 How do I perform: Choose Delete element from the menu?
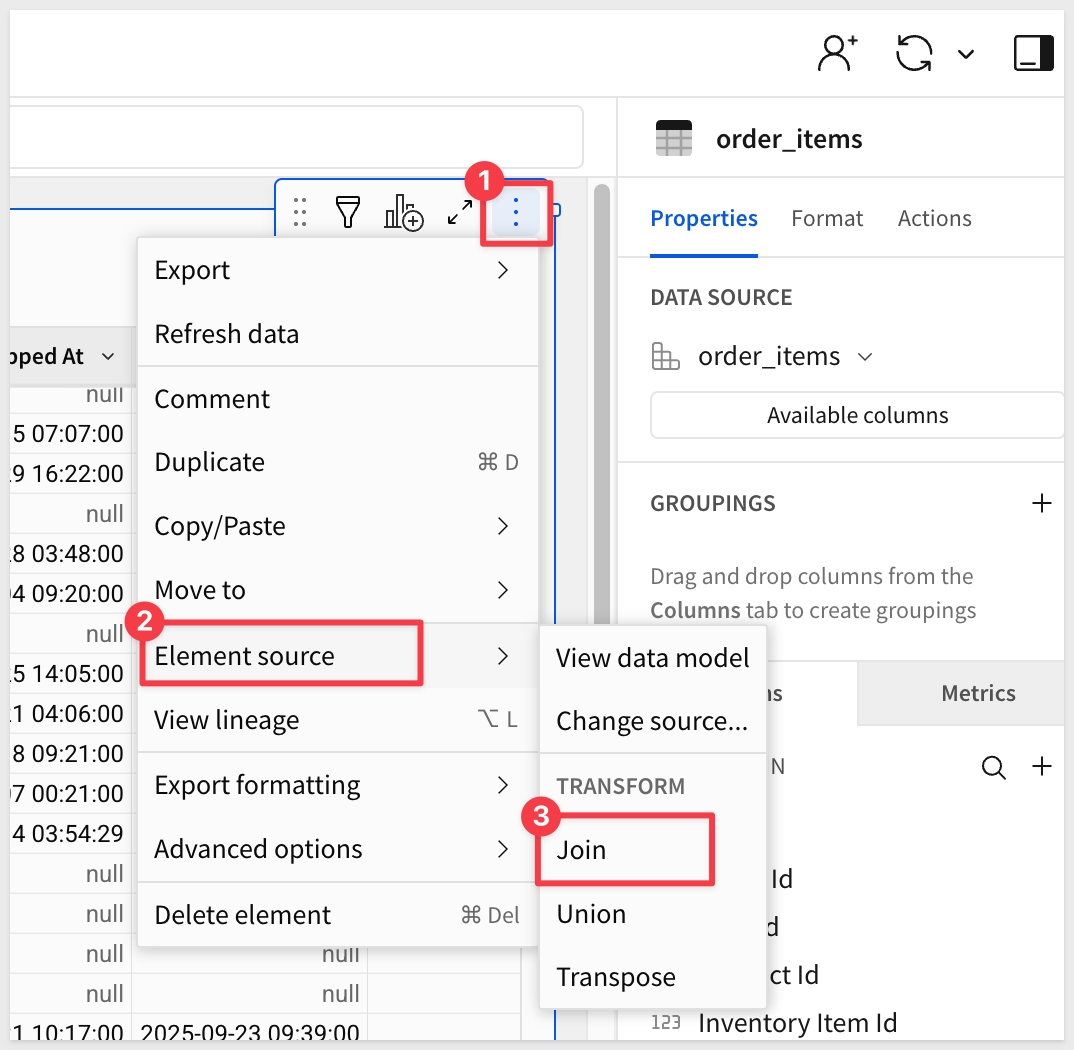243,915
